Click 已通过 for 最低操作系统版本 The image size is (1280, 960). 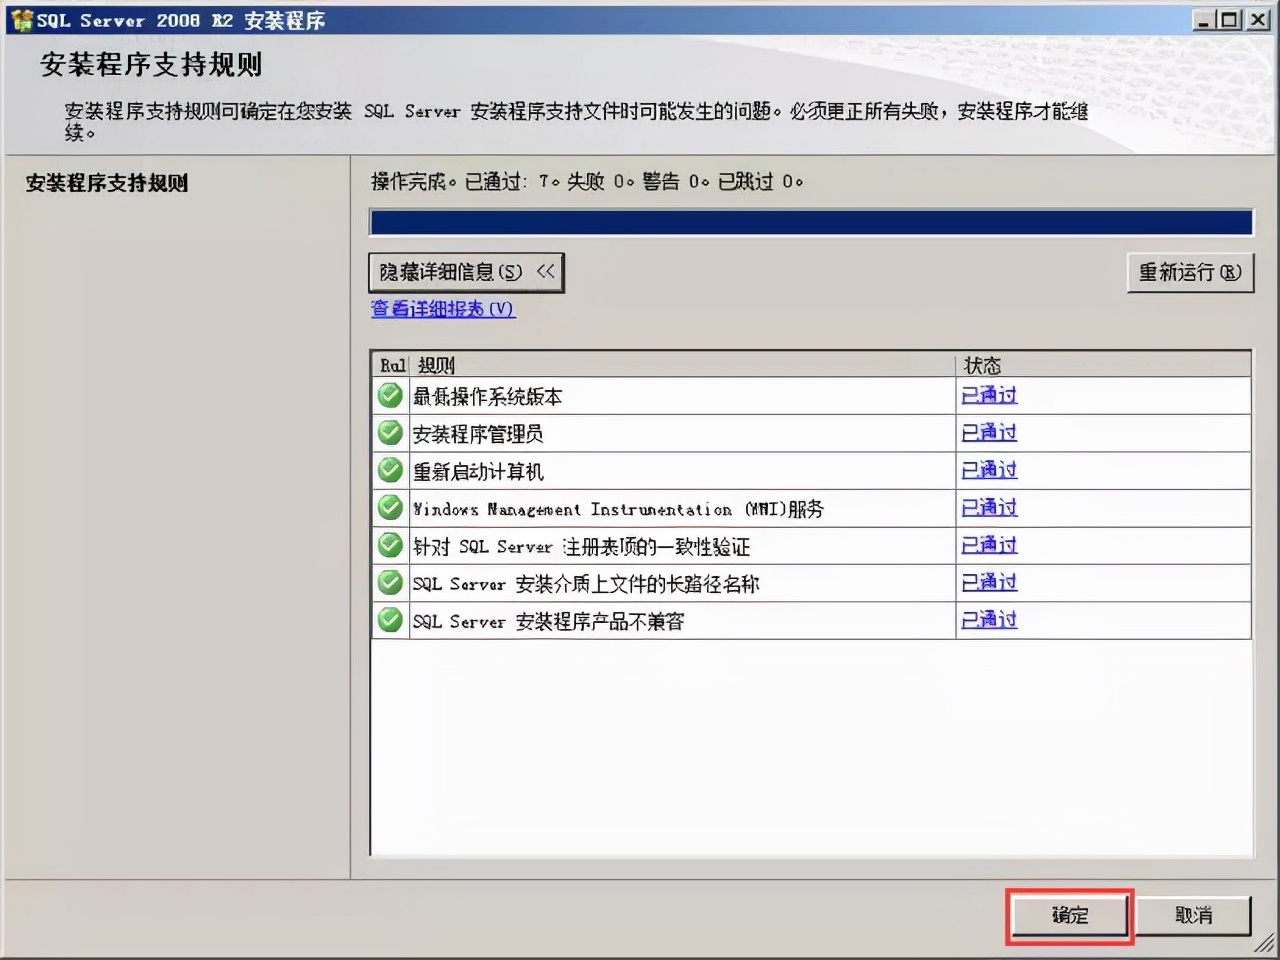coord(988,395)
